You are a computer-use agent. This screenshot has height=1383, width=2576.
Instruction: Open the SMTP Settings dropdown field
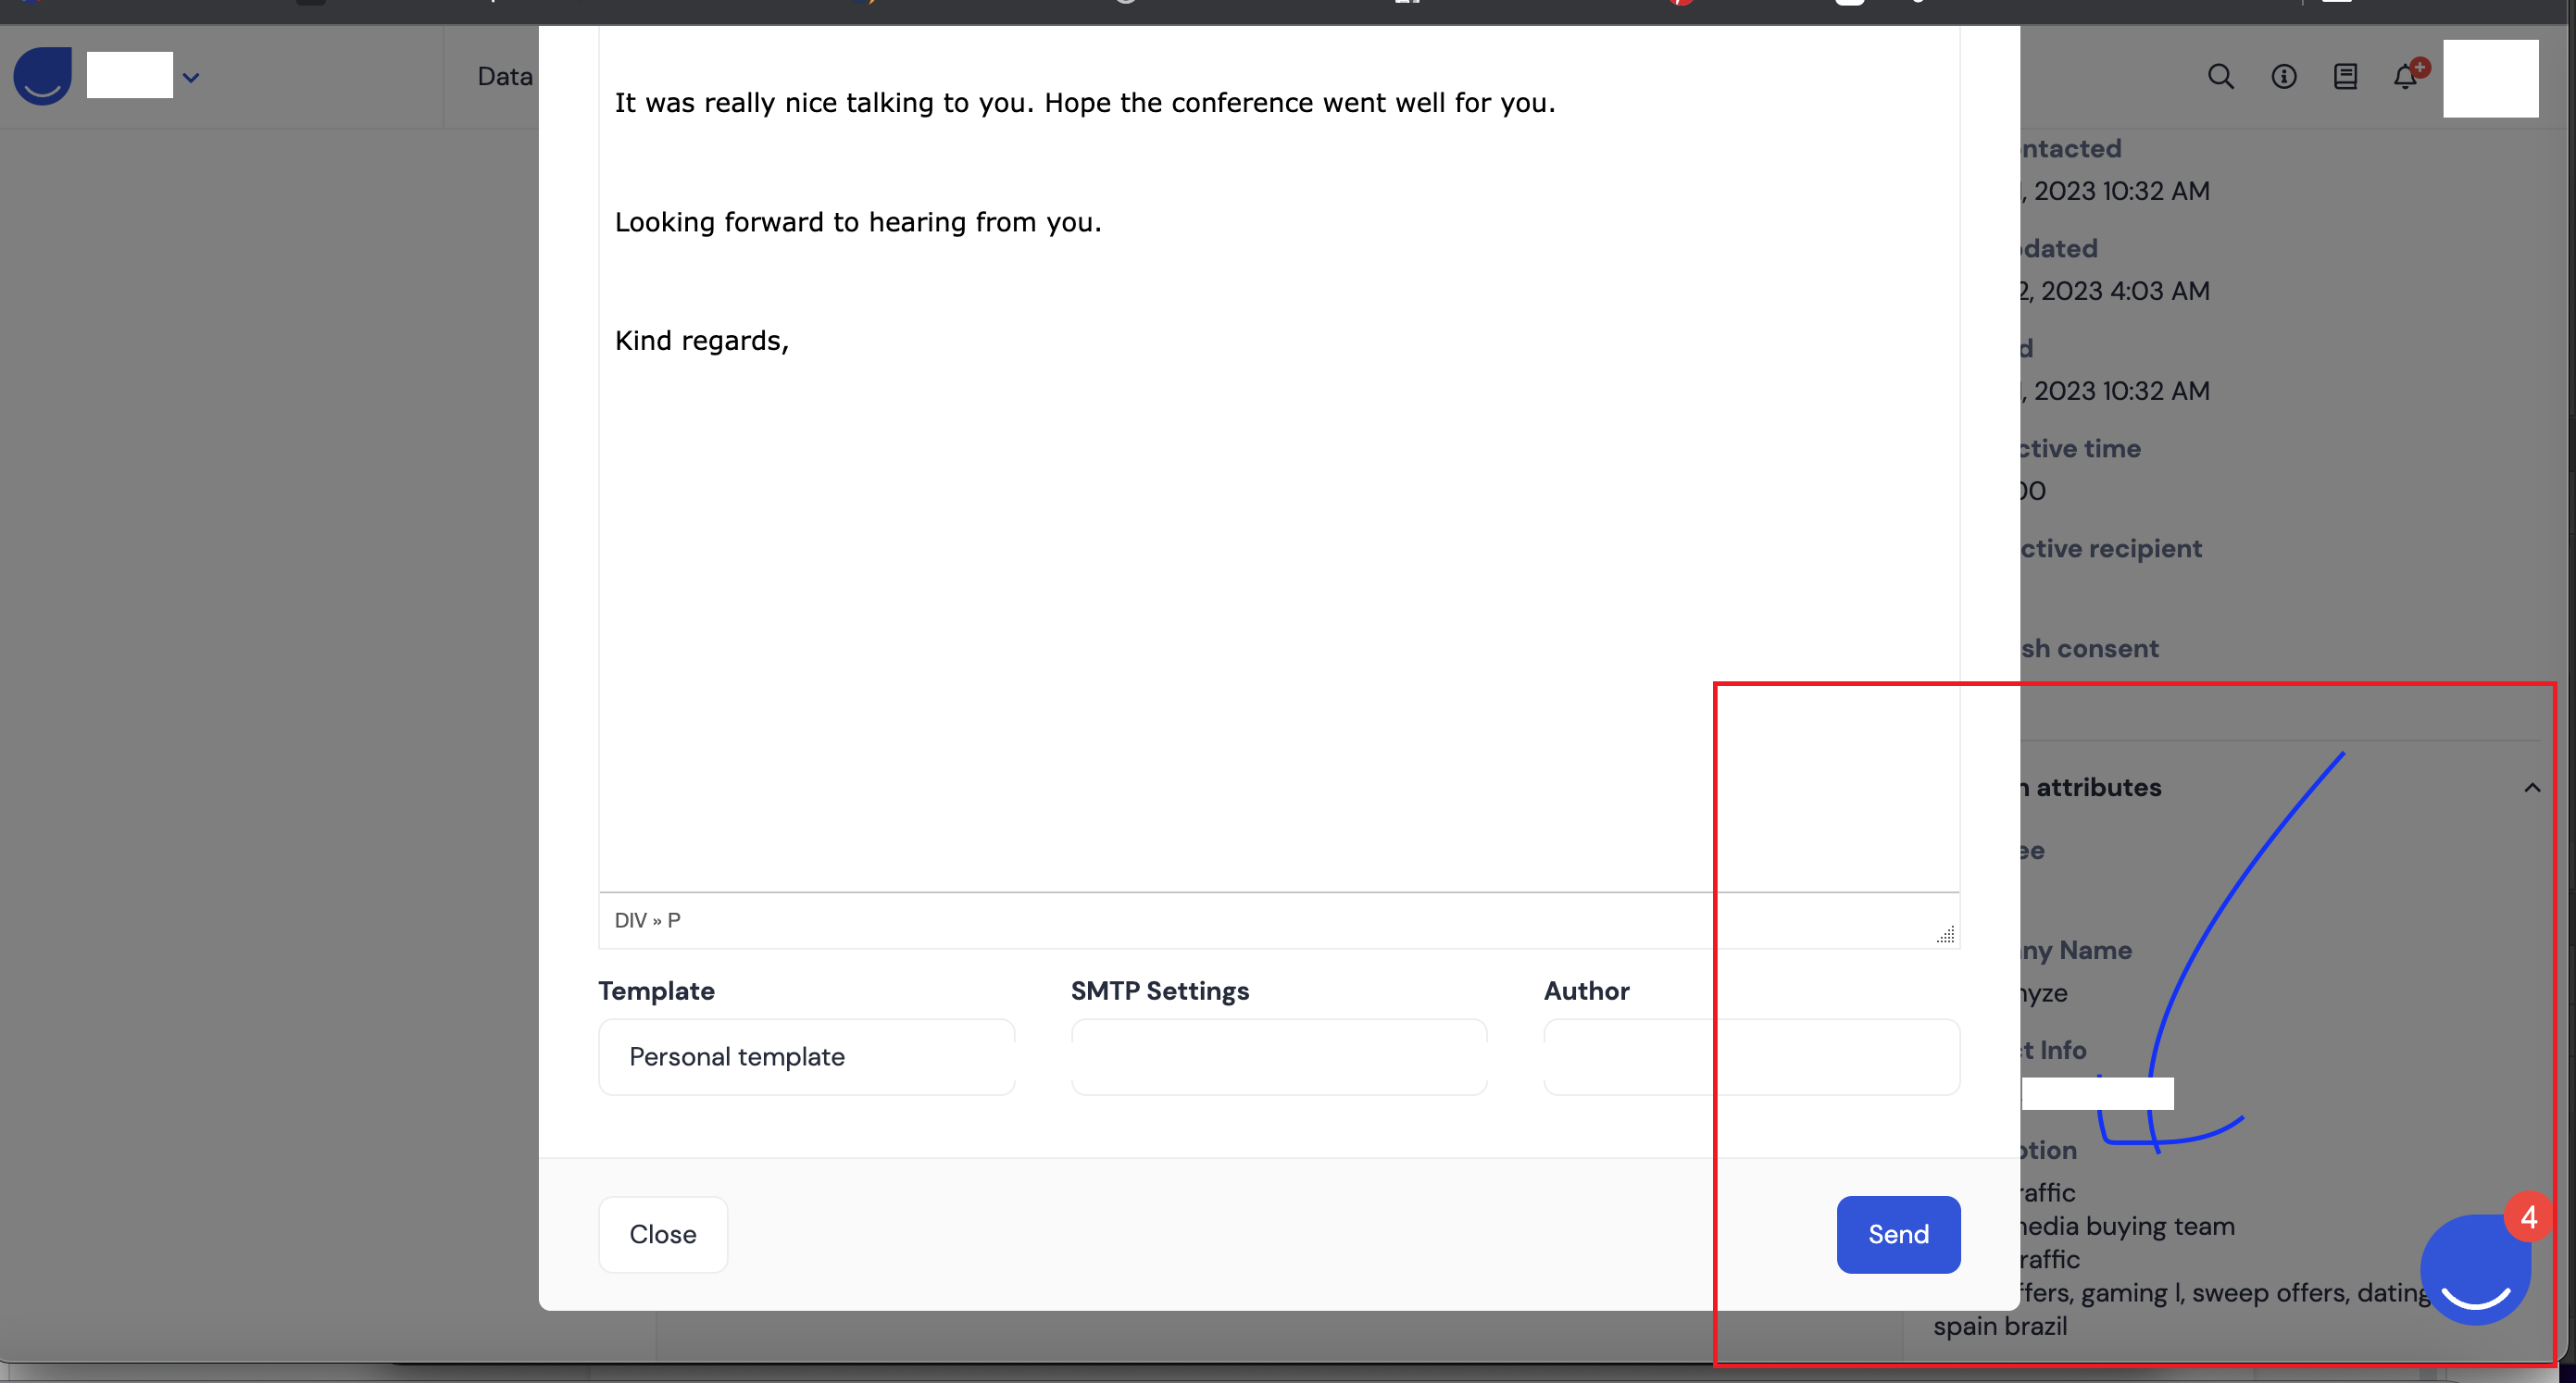point(1279,1056)
